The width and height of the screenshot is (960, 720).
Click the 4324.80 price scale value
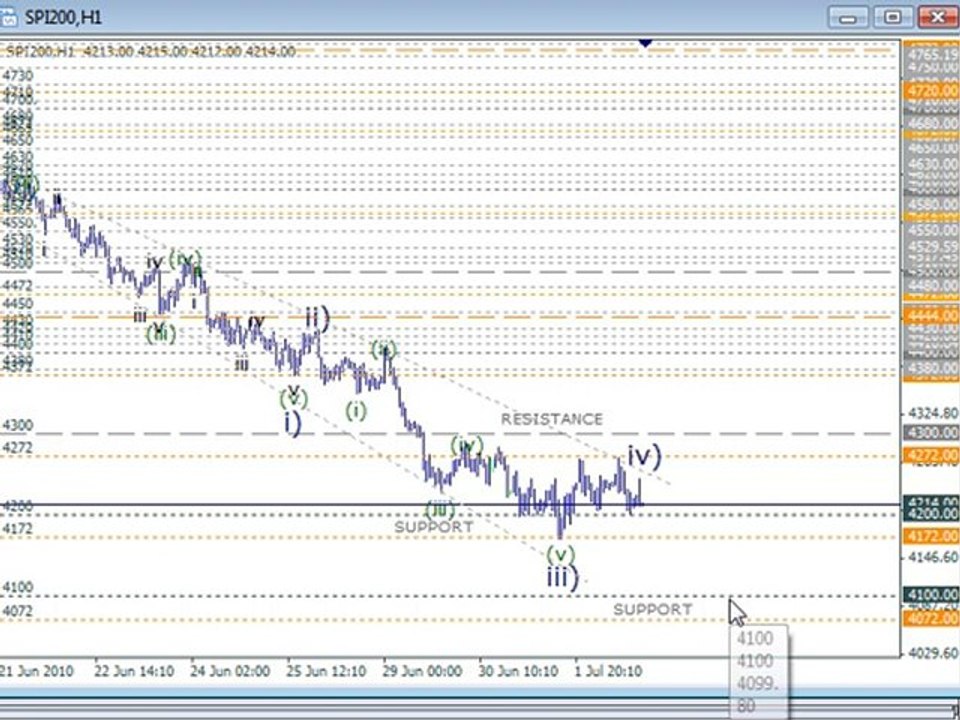933,414
